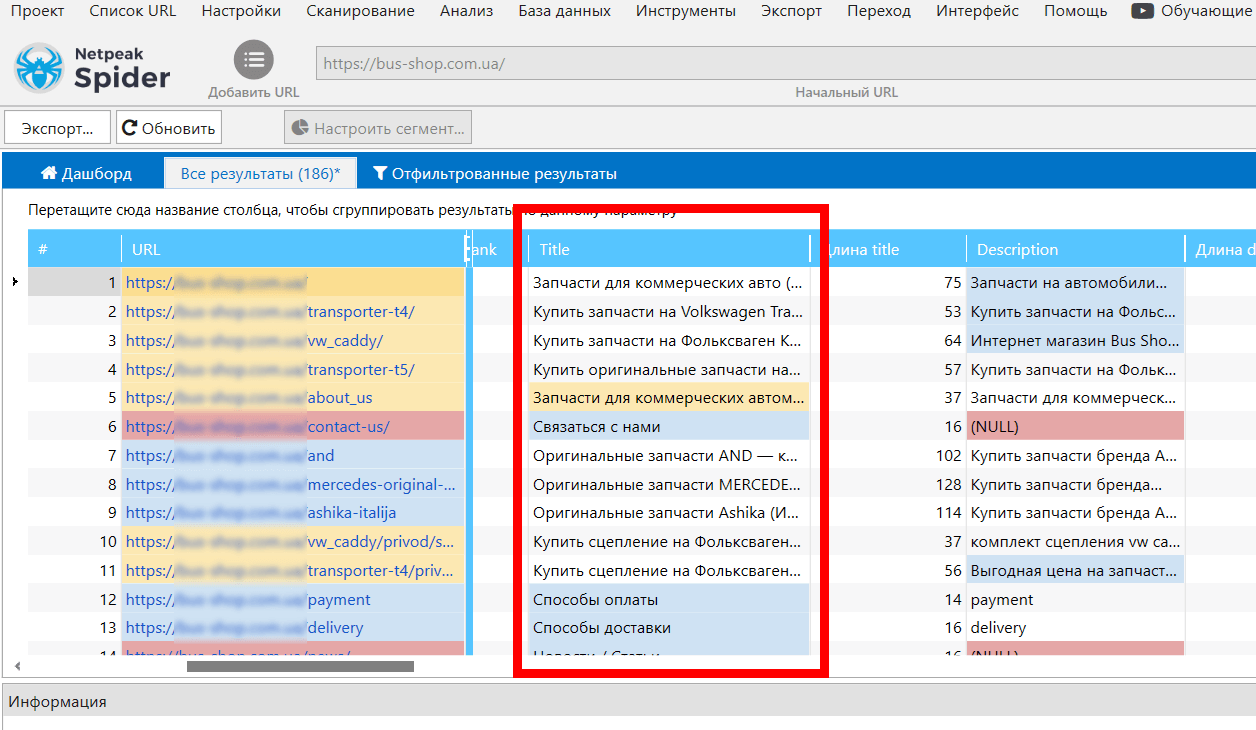Click the (NULL) description in row 6
The height and width of the screenshot is (730, 1256).
(x=1075, y=426)
